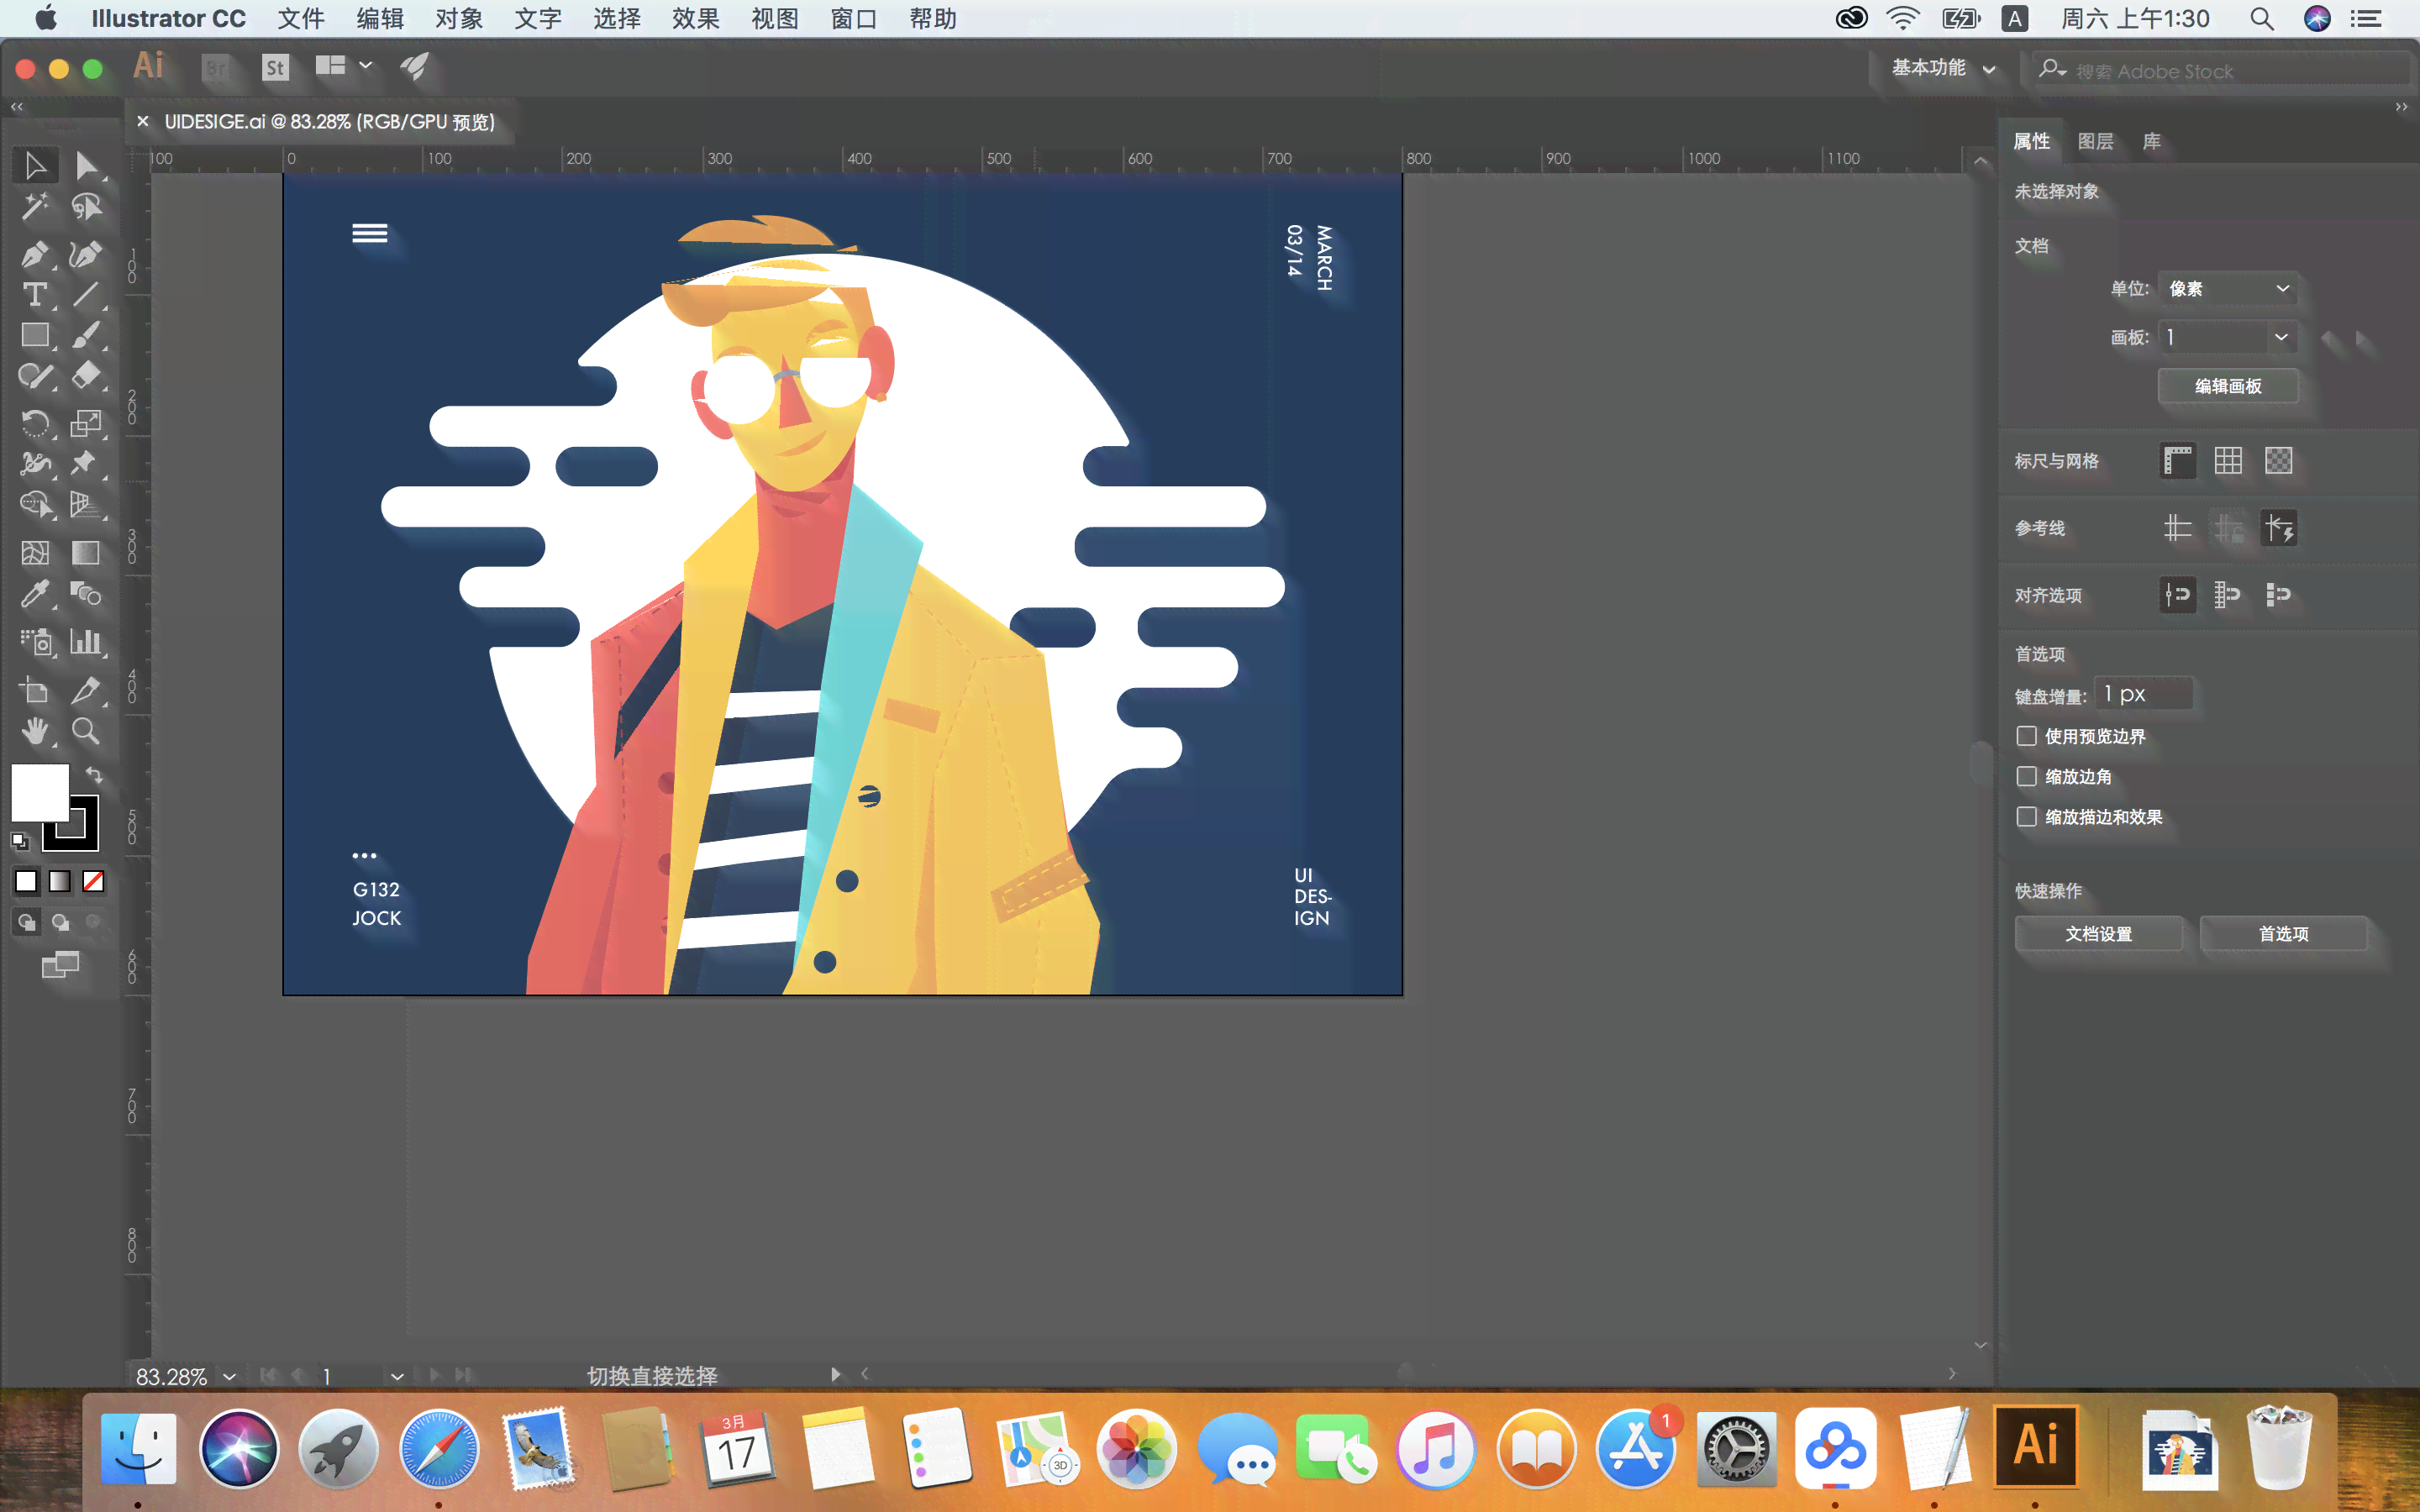2420x1512 pixels.
Task: Toggle snap to point in 对齐选项
Action: 2177,595
